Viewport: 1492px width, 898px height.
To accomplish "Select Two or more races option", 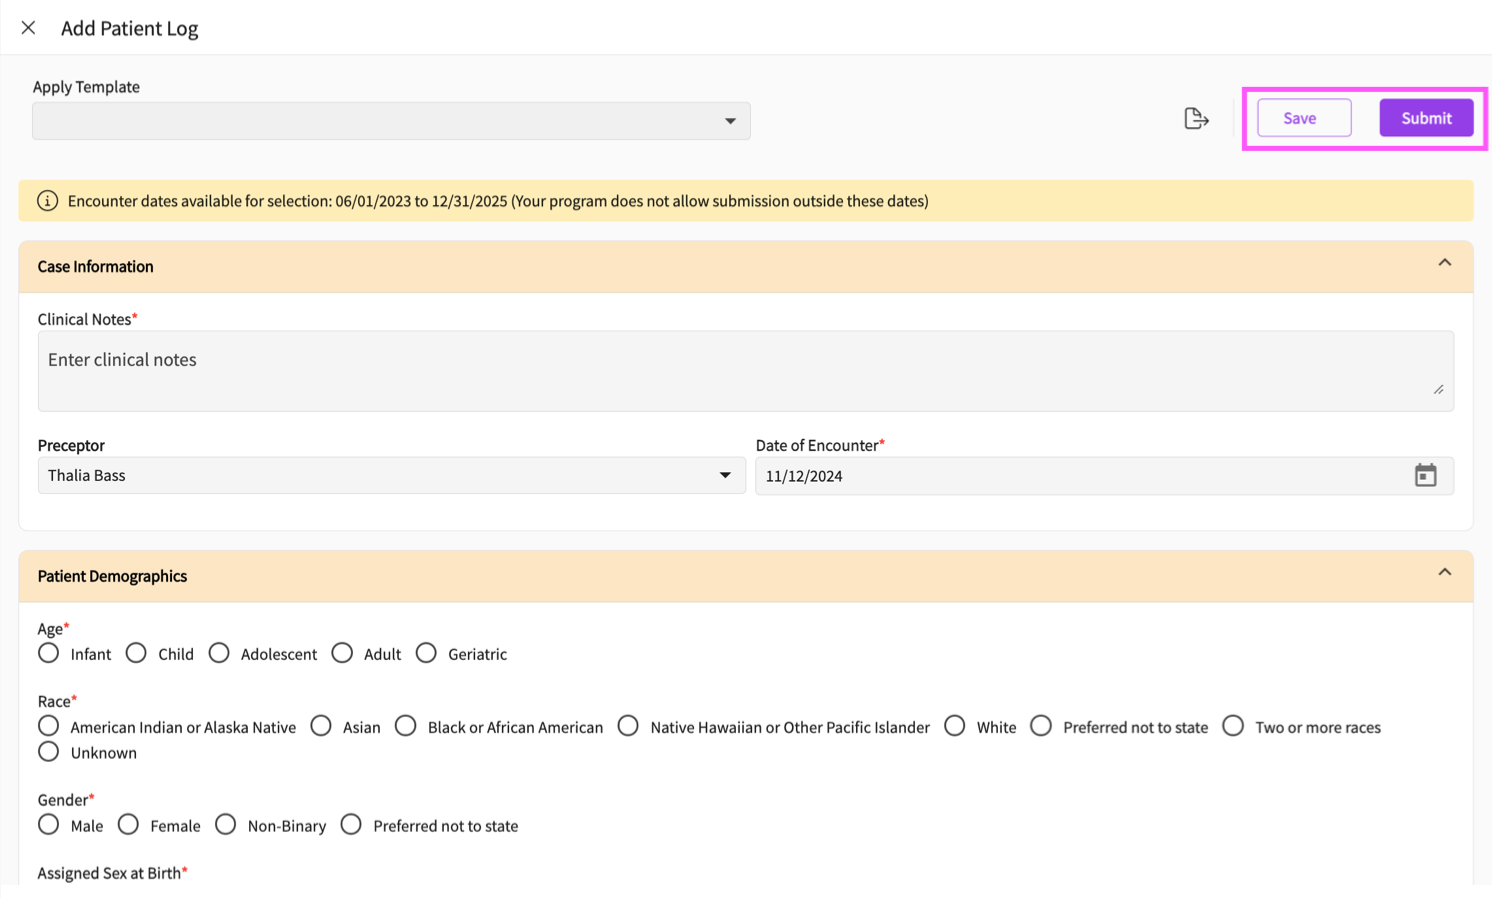I will (1233, 727).
